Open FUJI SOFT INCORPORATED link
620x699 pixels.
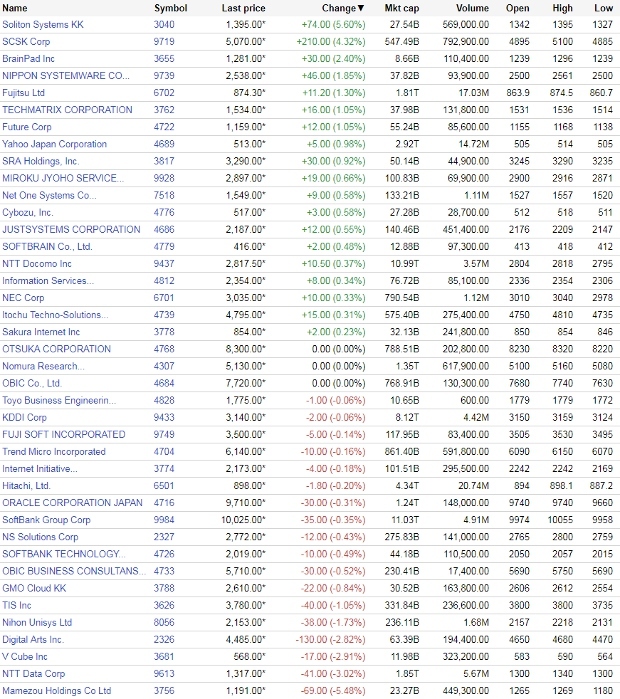64,434
